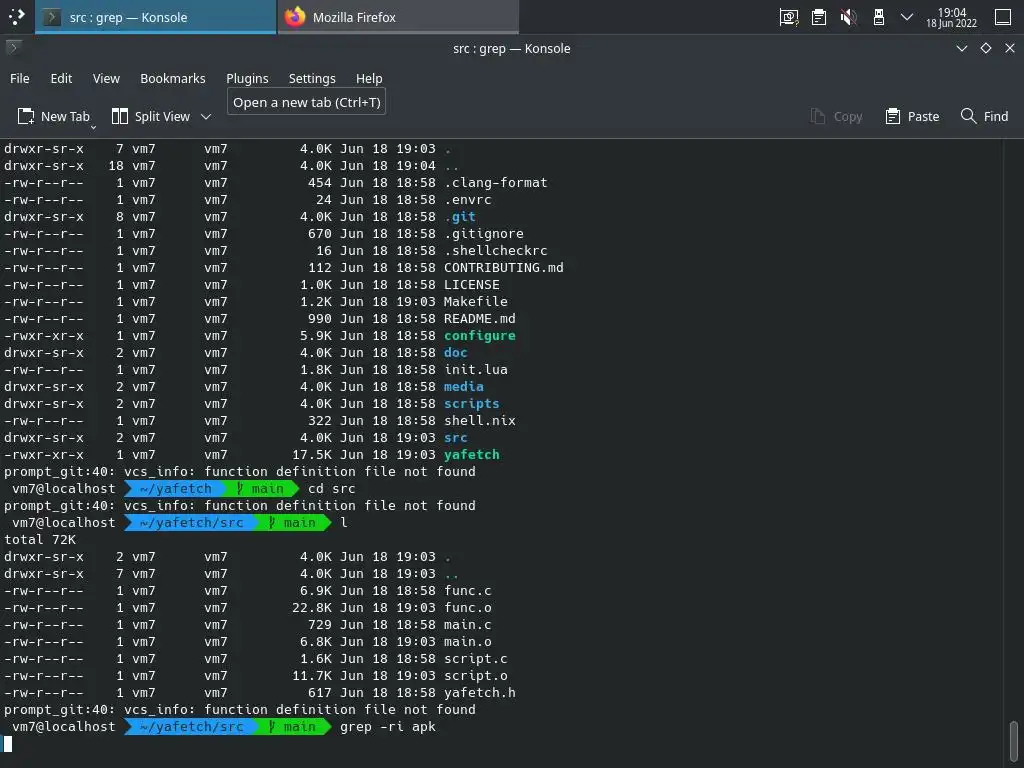This screenshot has height=768, width=1024.
Task: Open the Plugins menu
Action: click(x=248, y=78)
